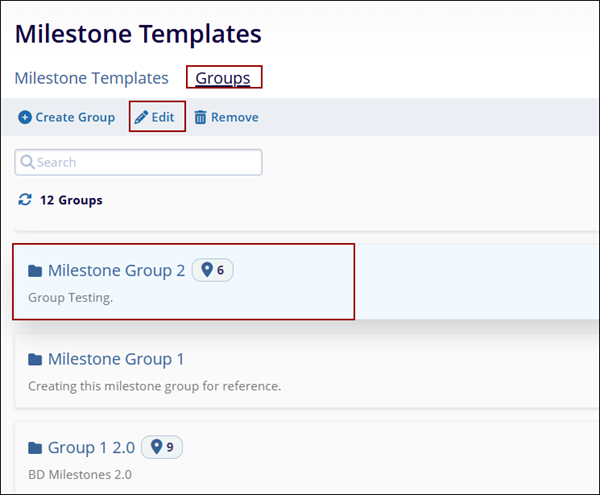
Task: Click the pencil Edit icon
Action: [141, 118]
